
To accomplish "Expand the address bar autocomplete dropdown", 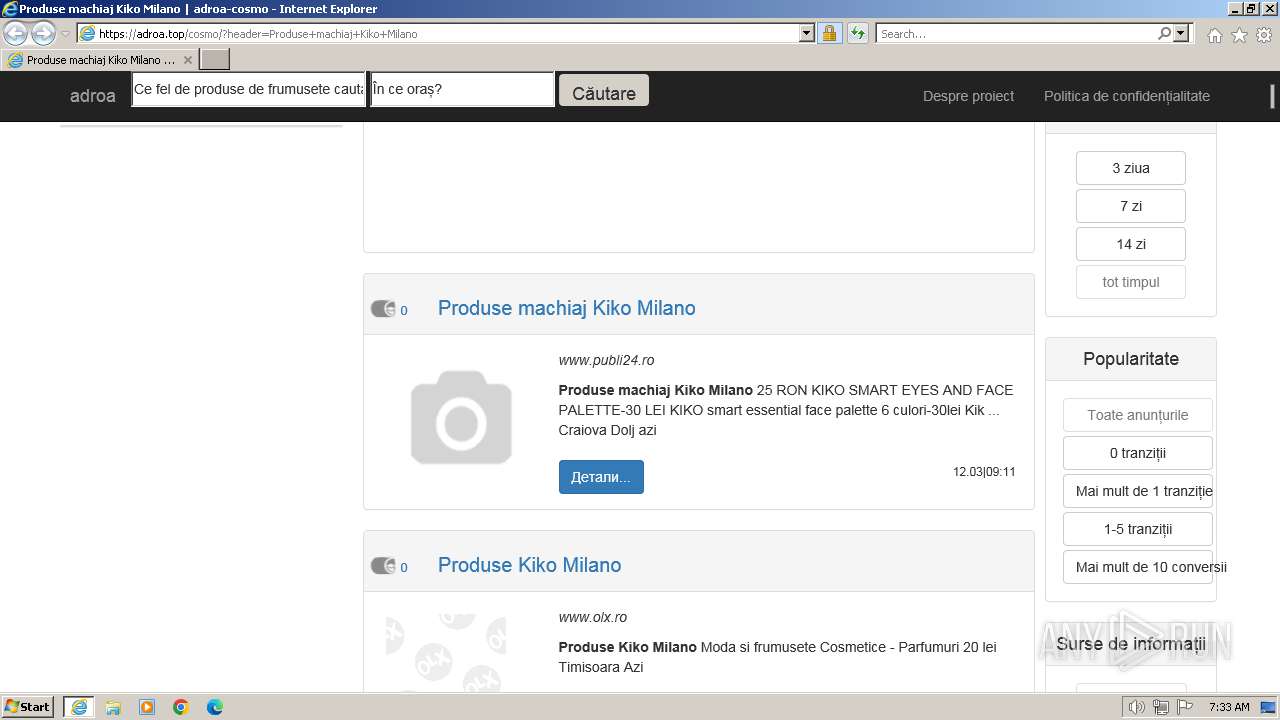I will pos(807,34).
